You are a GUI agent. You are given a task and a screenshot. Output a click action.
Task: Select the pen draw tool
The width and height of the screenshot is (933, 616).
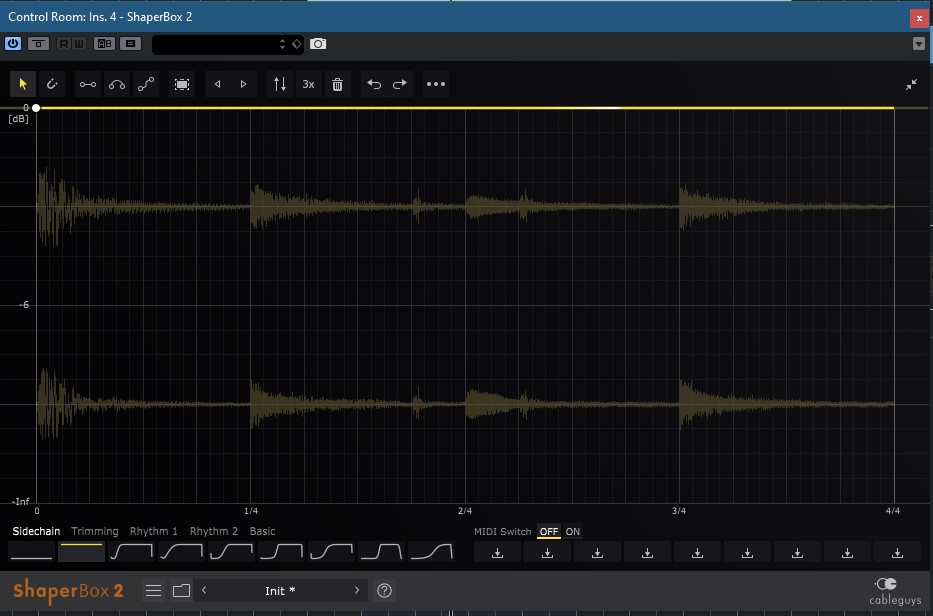52,85
